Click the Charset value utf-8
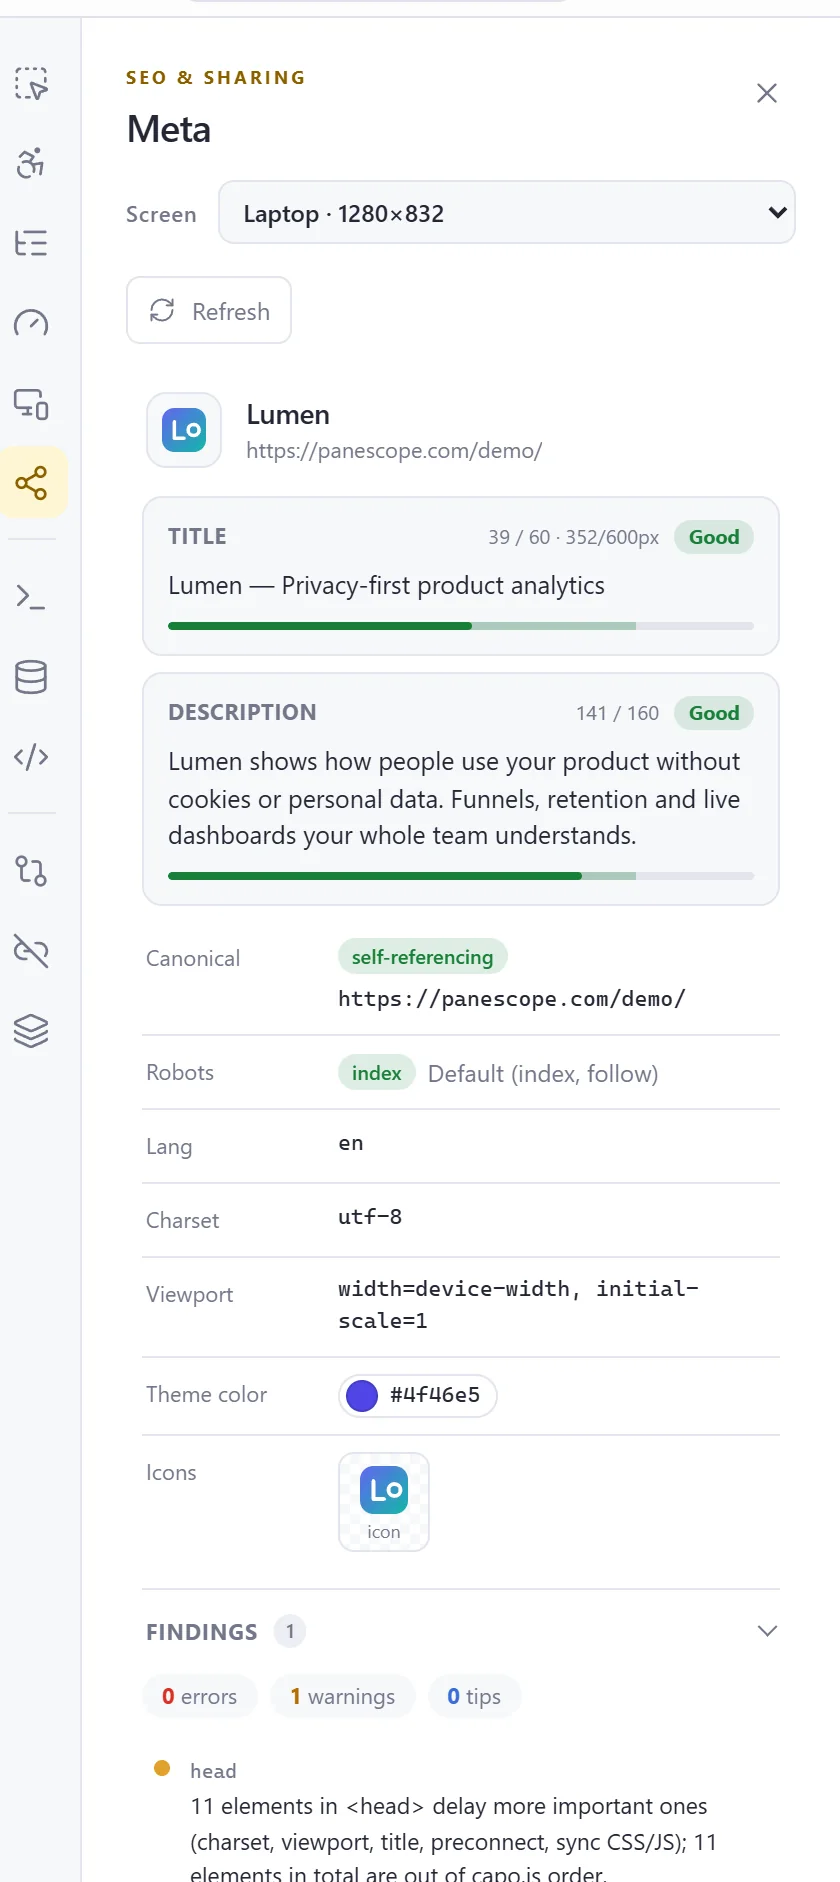Screen dimensions: 840x1882 tap(370, 1217)
